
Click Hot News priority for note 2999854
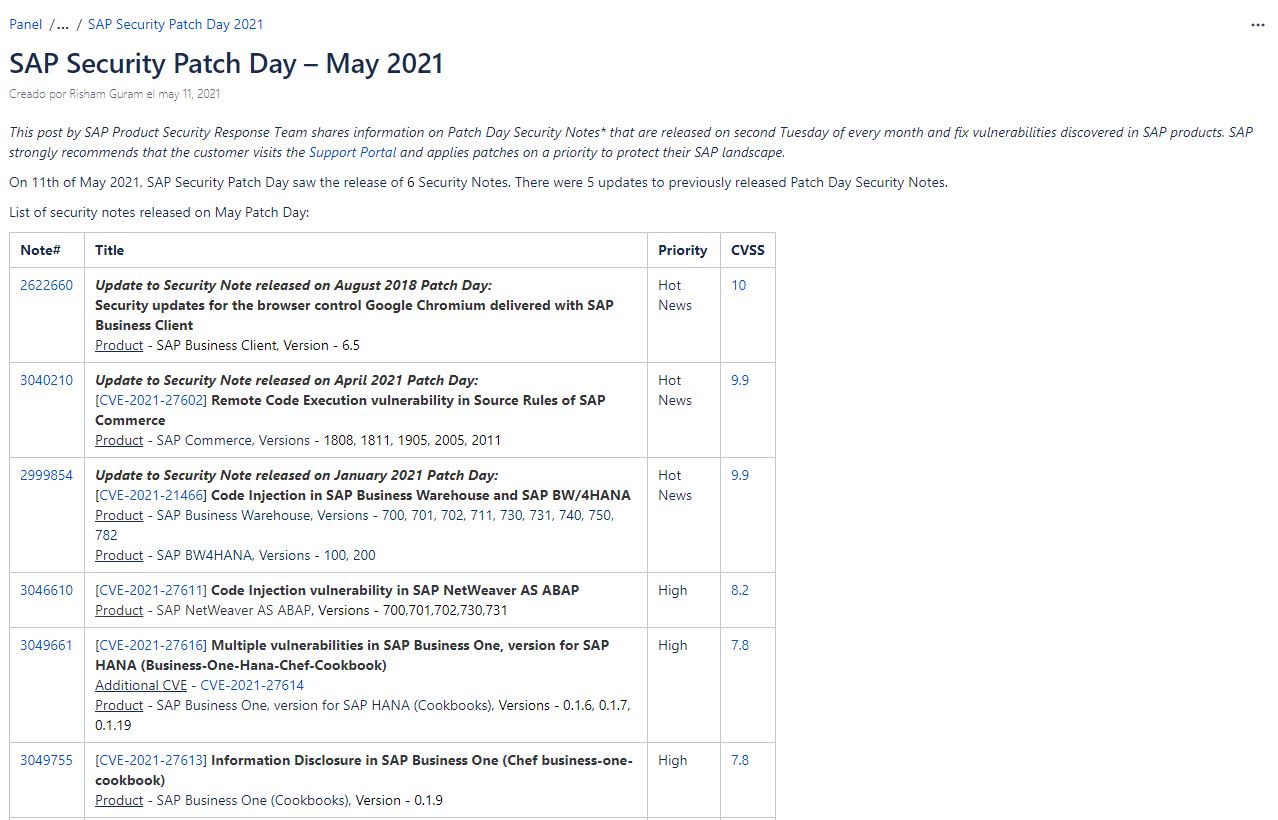[675, 485]
